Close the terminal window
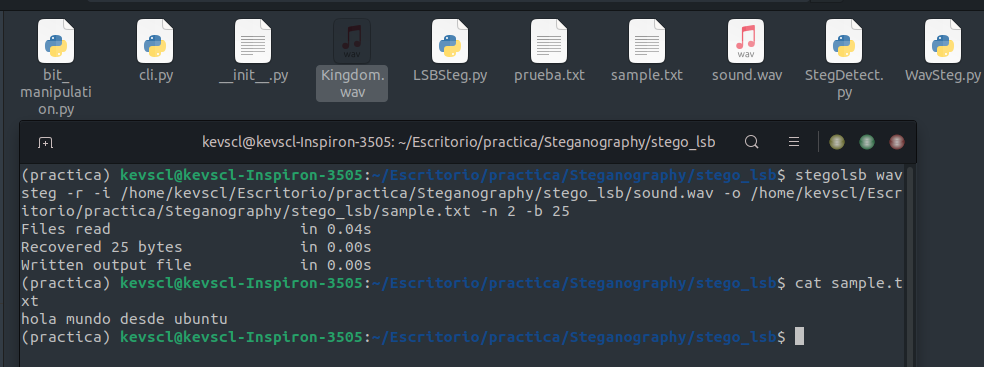 (x=897, y=142)
